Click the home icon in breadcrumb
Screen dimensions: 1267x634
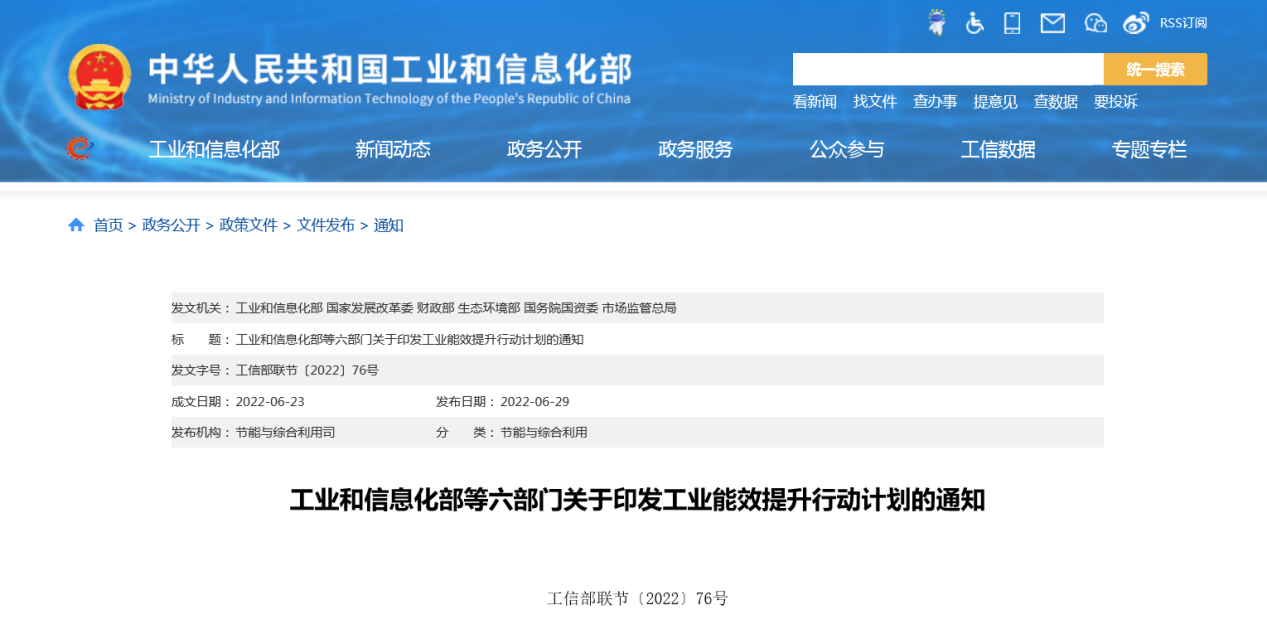76,225
